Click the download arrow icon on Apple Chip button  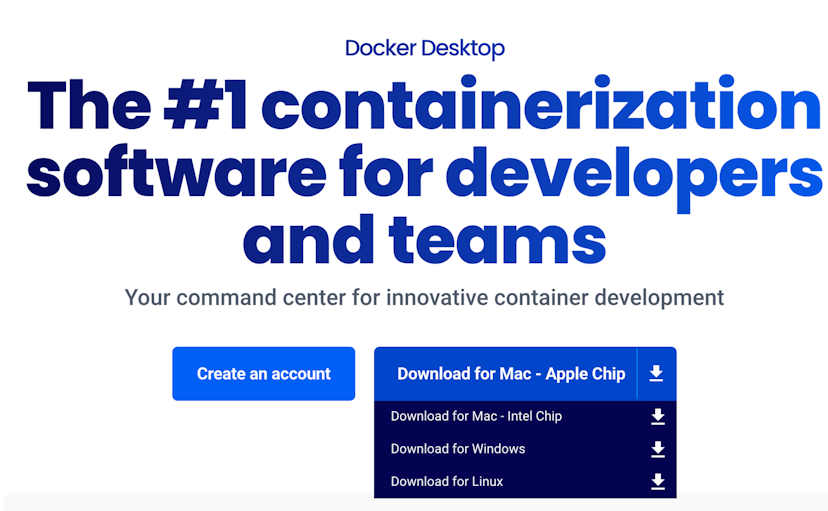656,374
